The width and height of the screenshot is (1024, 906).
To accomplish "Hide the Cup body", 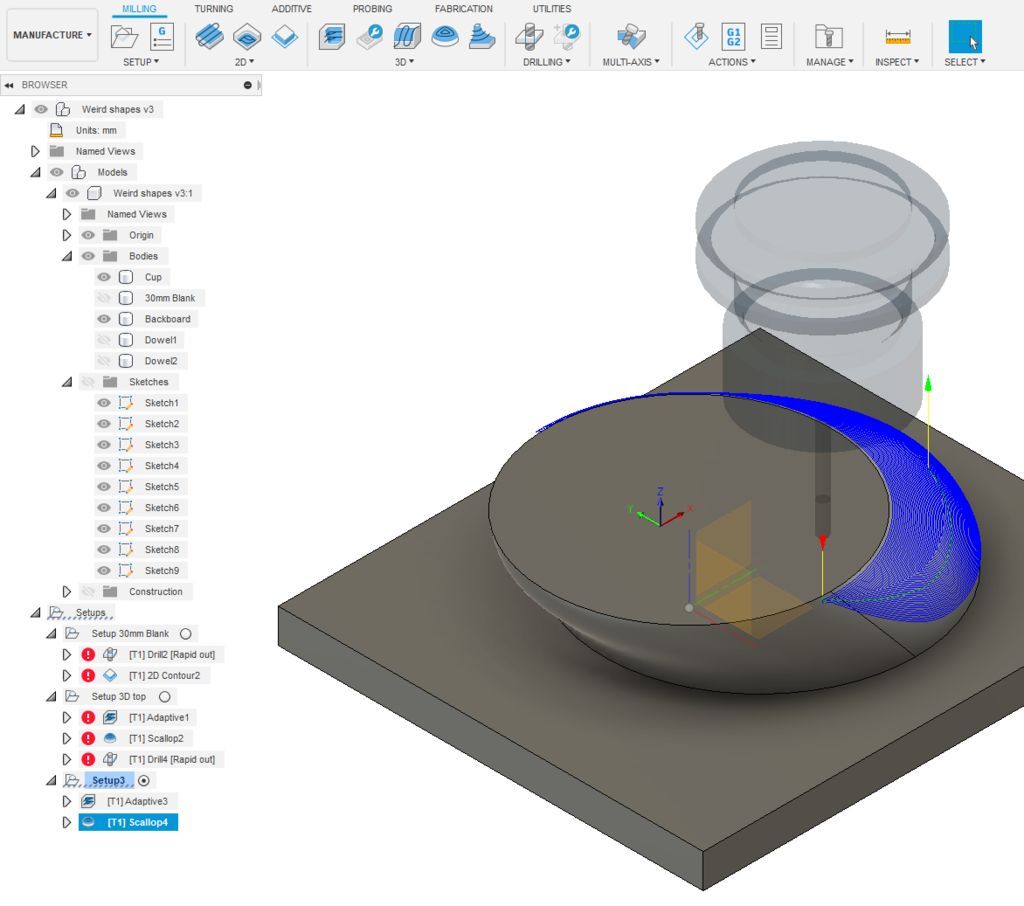I will tap(104, 277).
